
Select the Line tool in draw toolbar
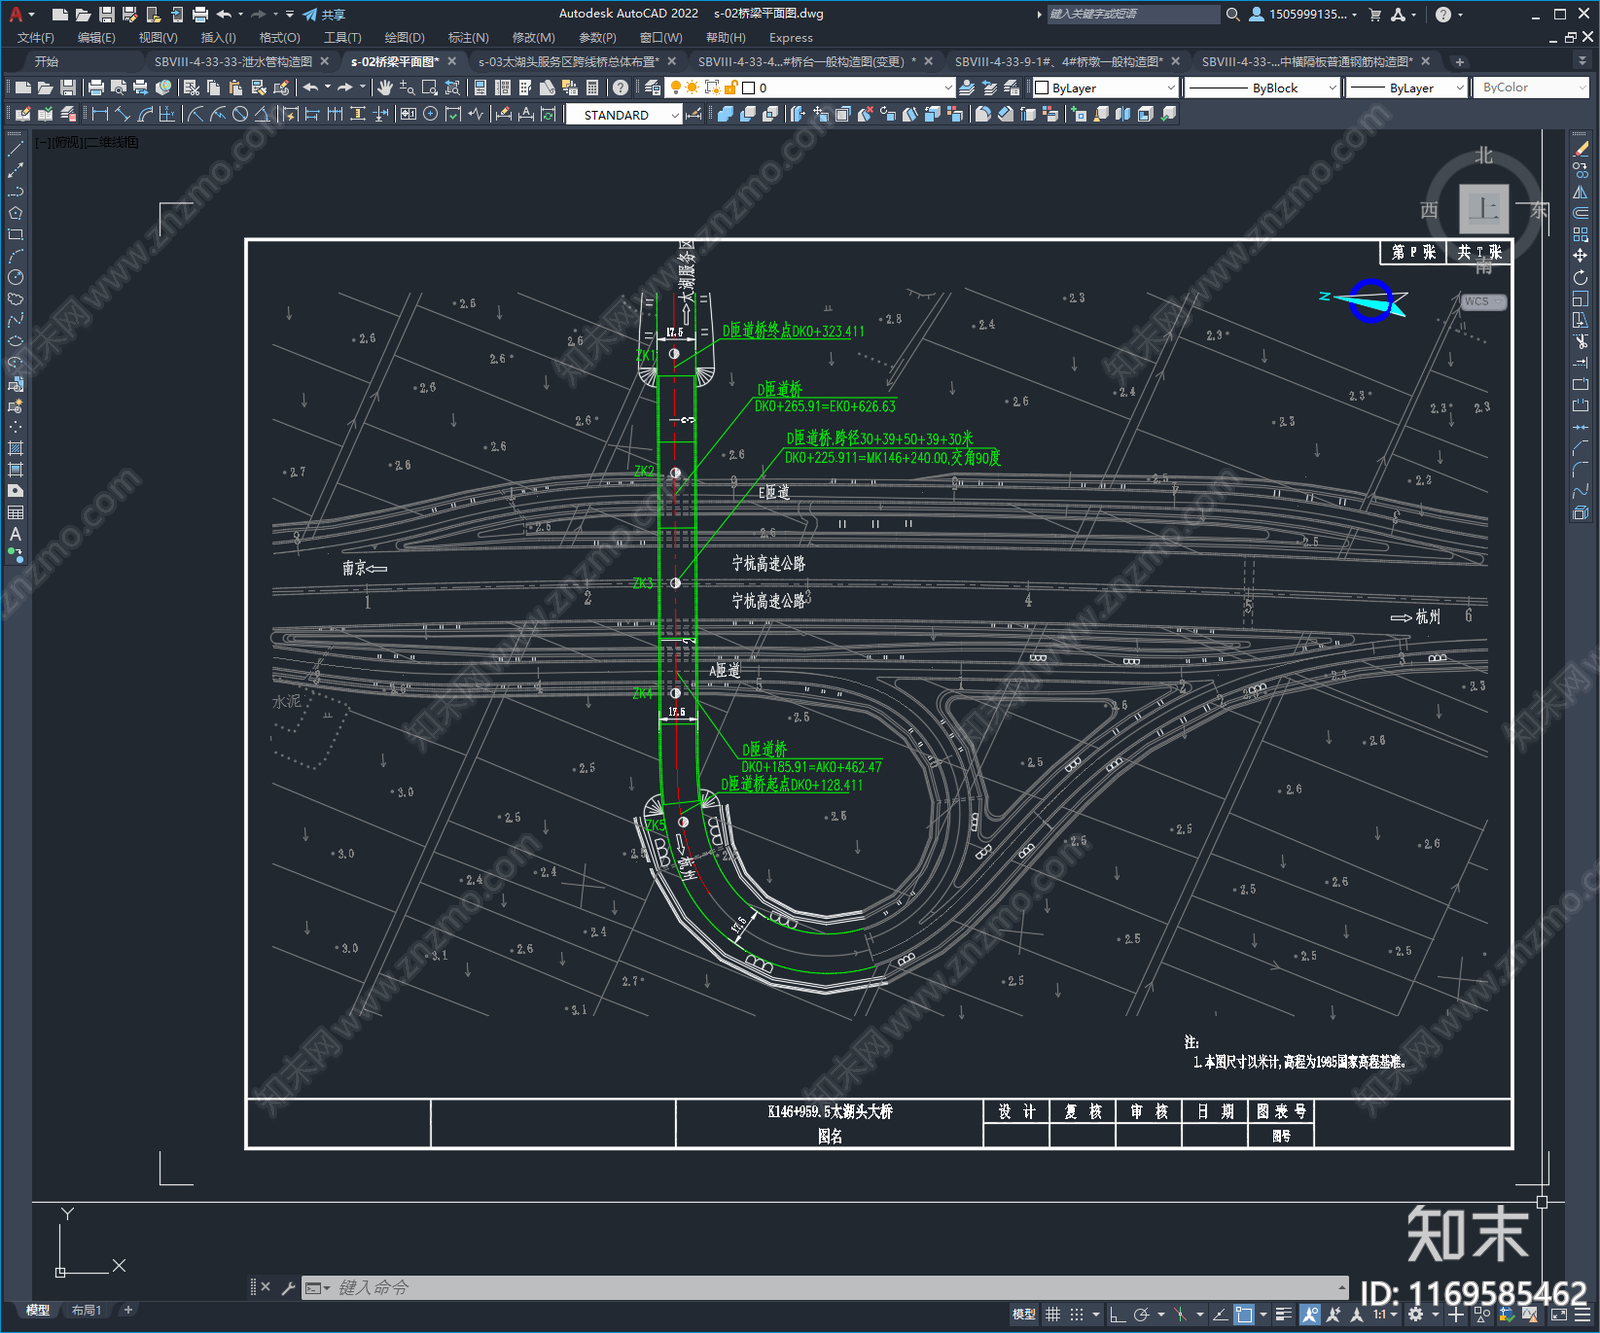click(15, 149)
